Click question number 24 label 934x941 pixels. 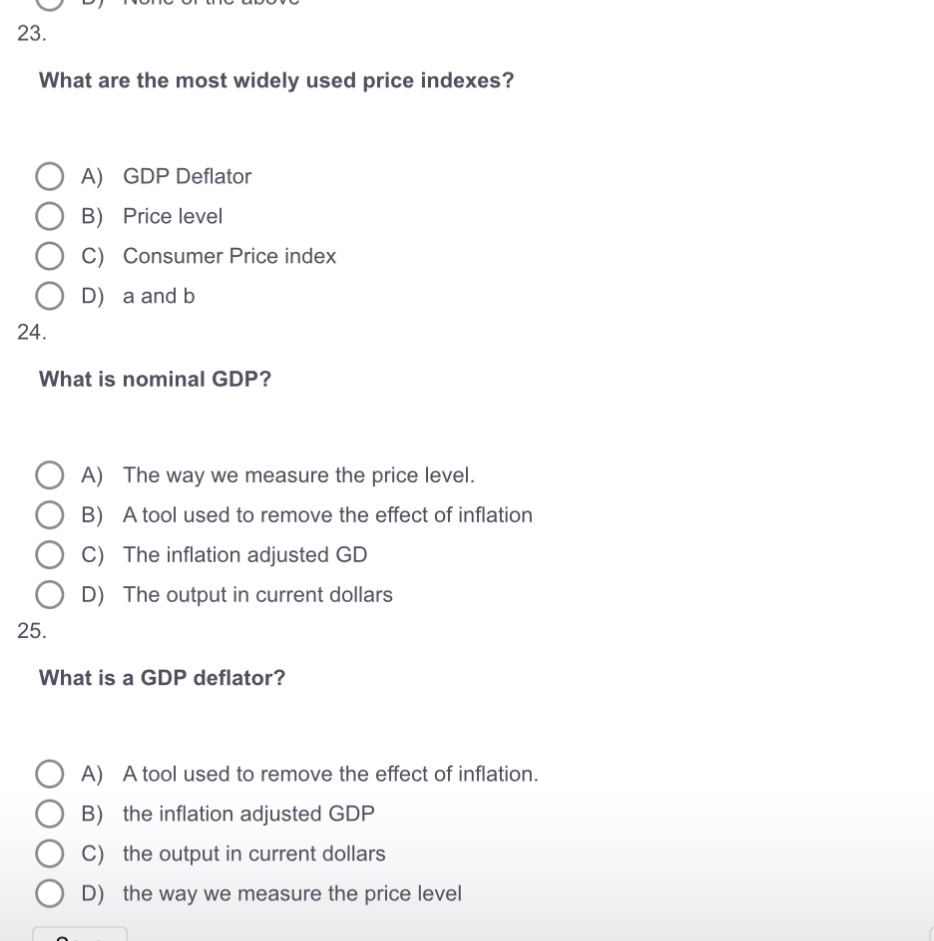coord(30,331)
